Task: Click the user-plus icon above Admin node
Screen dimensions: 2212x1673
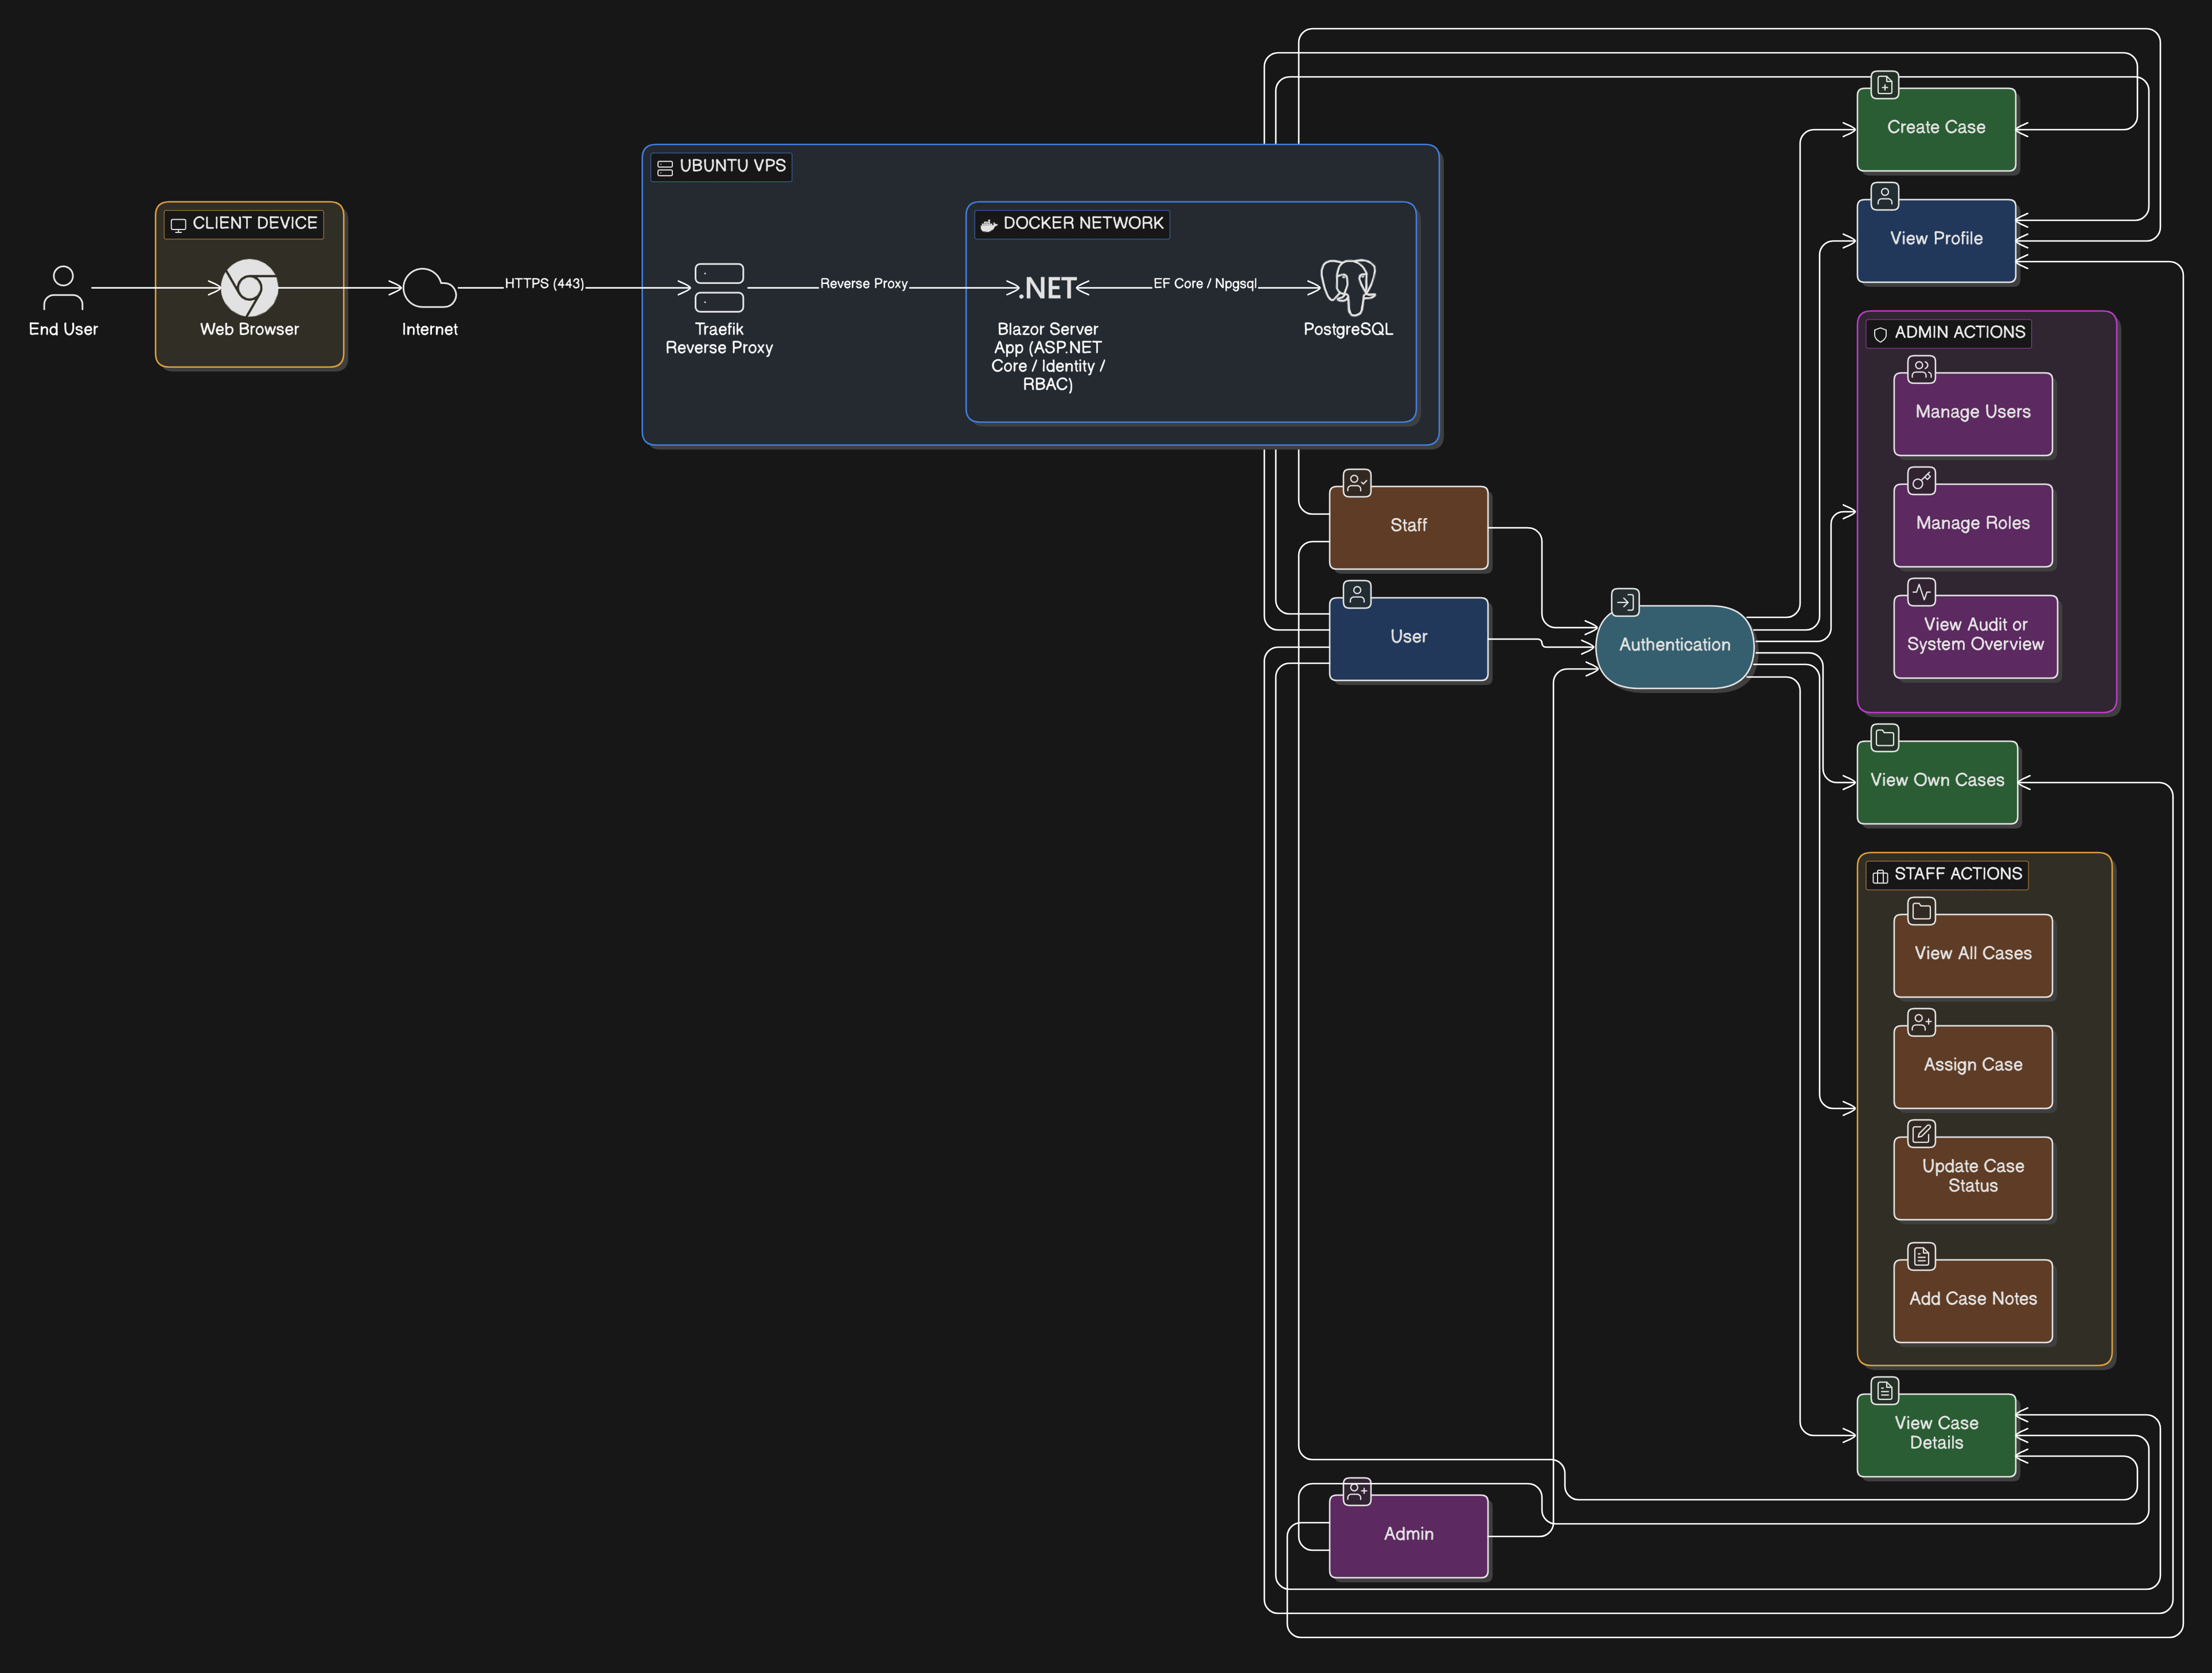Action: pos(1357,1492)
